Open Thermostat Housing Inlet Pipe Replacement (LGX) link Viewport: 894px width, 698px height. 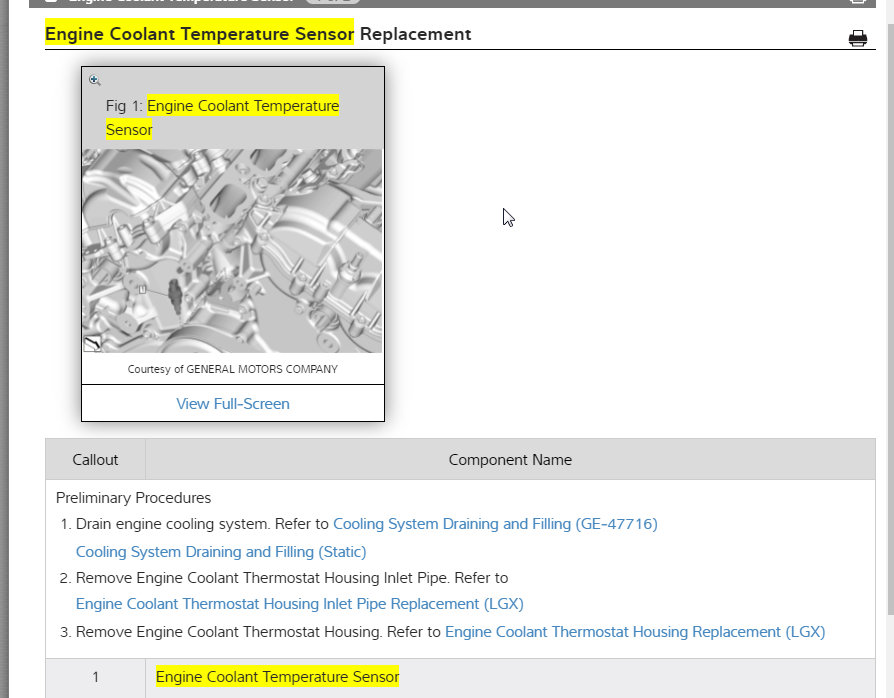click(x=299, y=604)
